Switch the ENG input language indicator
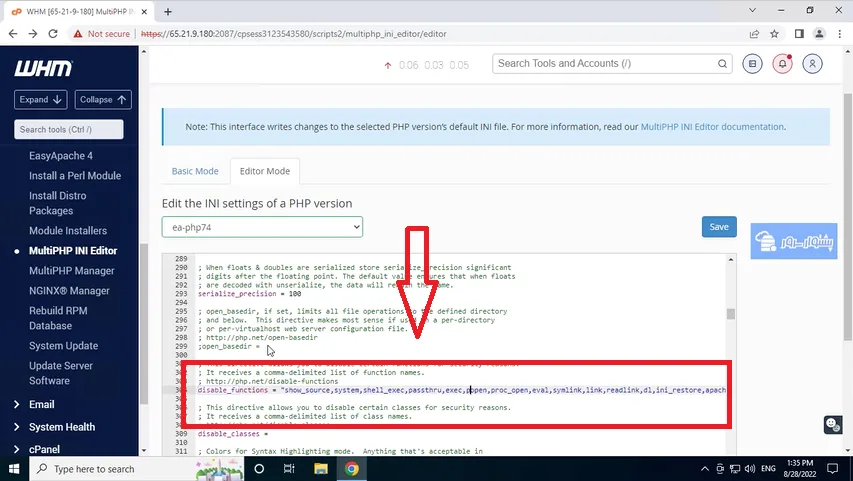 [768, 469]
